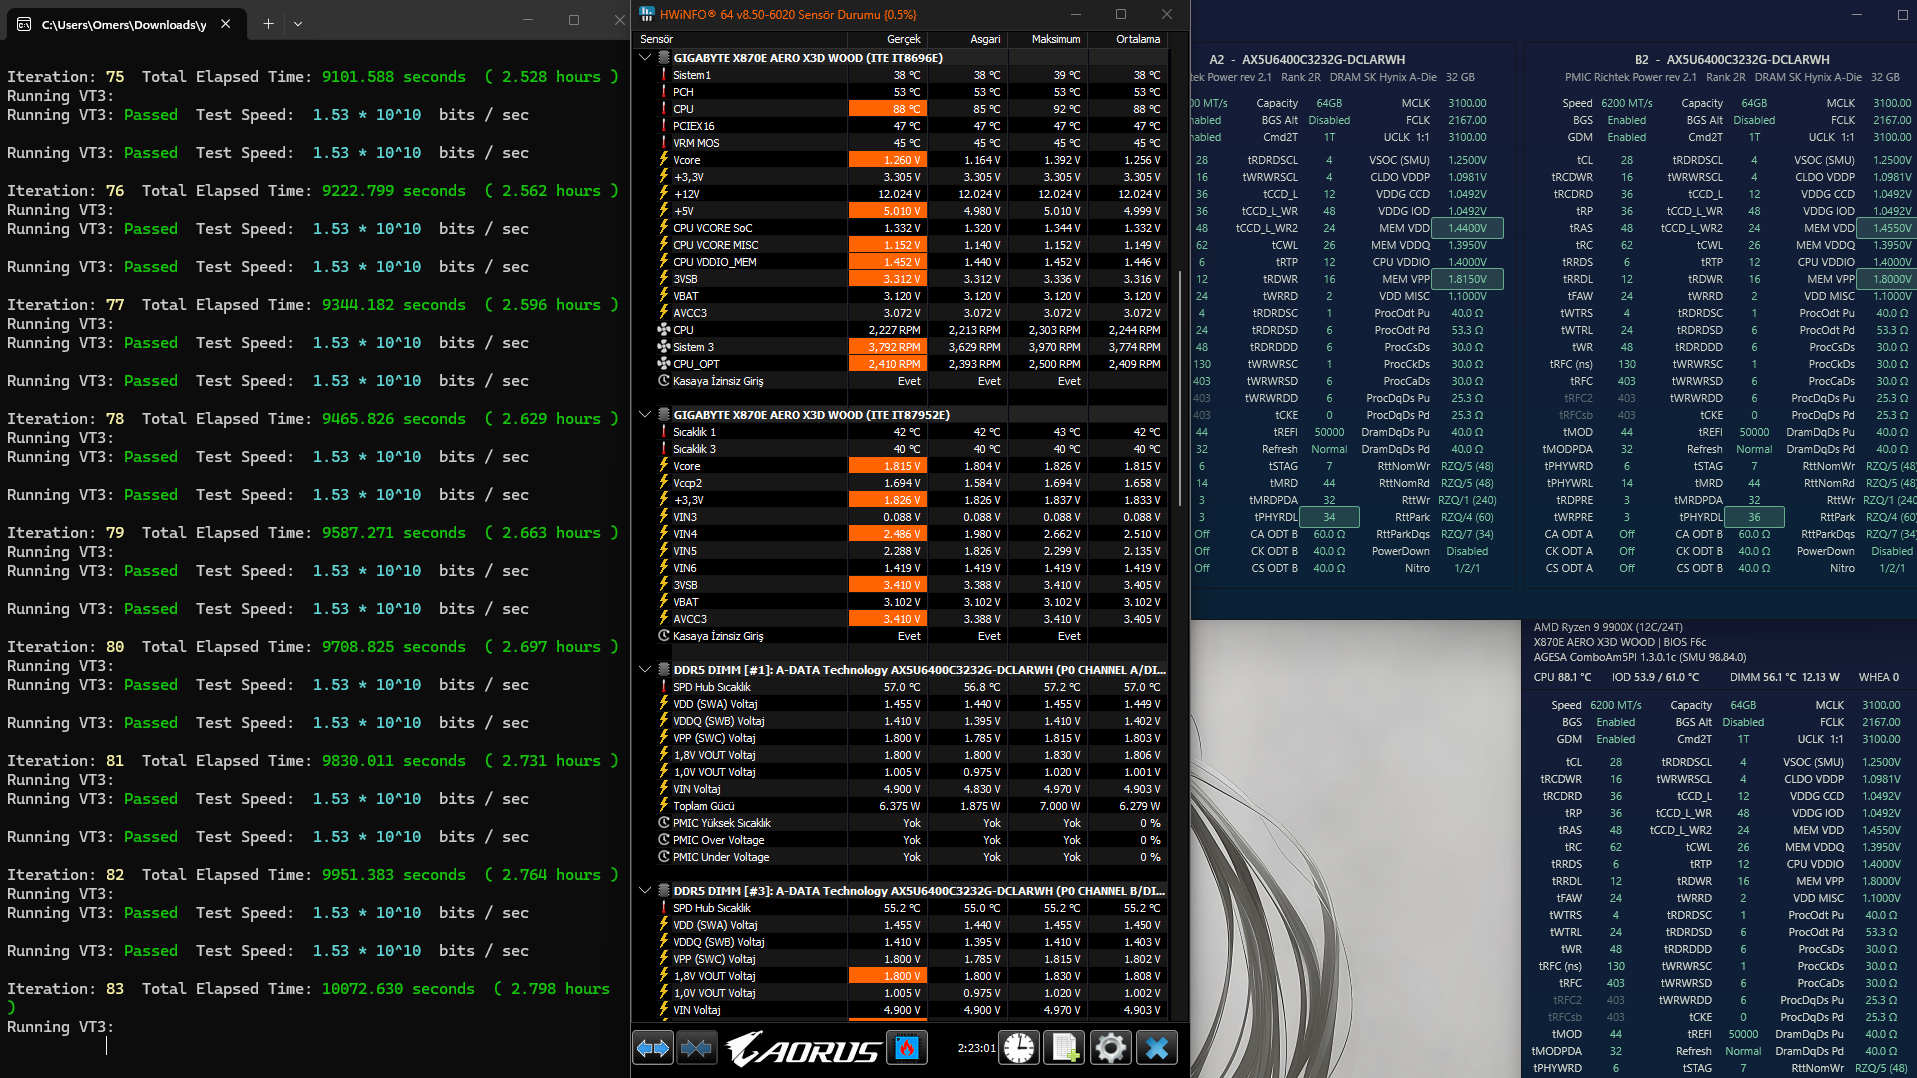Select the VIN6 sensor row

901,568
